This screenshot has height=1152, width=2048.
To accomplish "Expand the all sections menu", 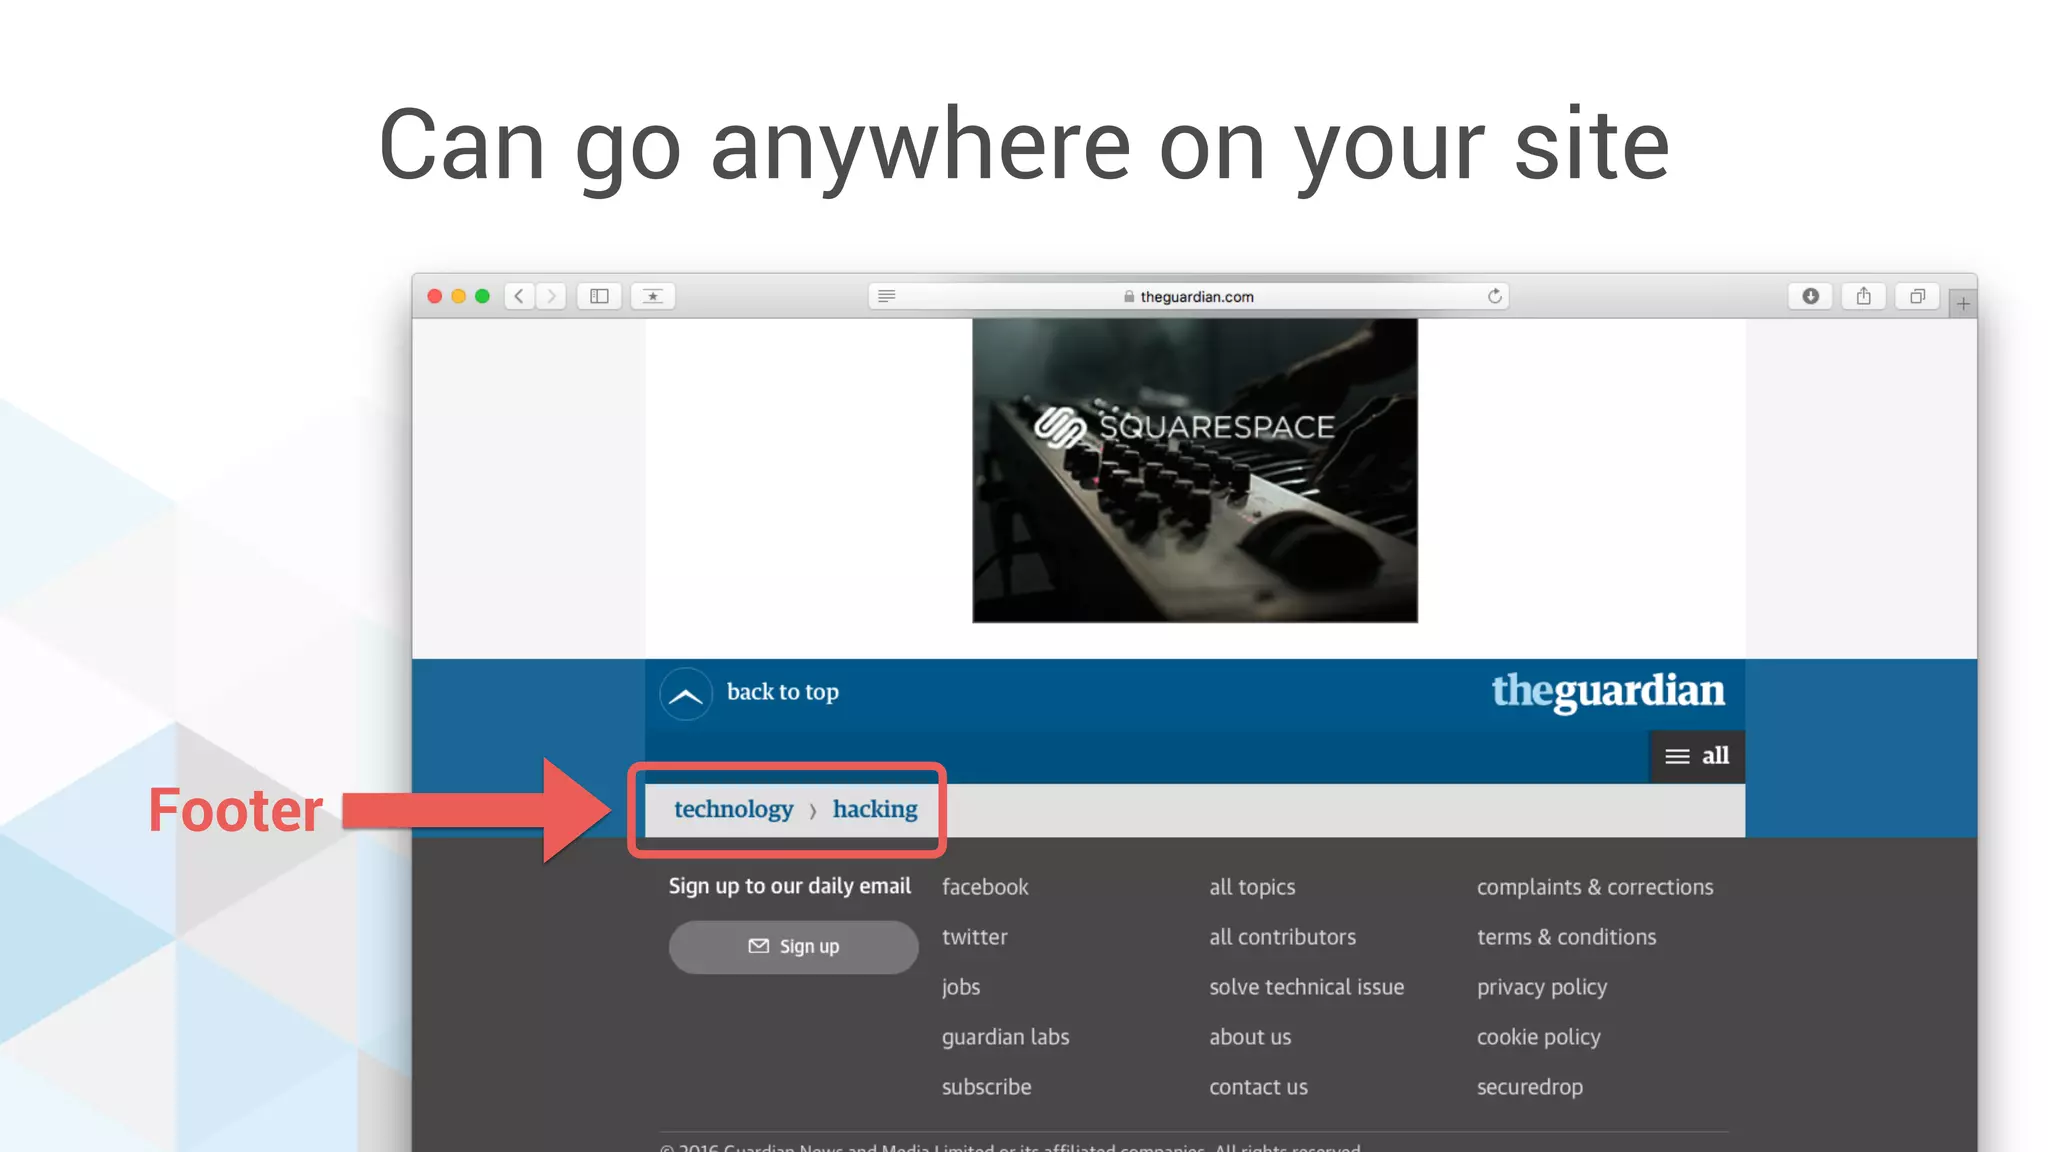I will point(1697,756).
